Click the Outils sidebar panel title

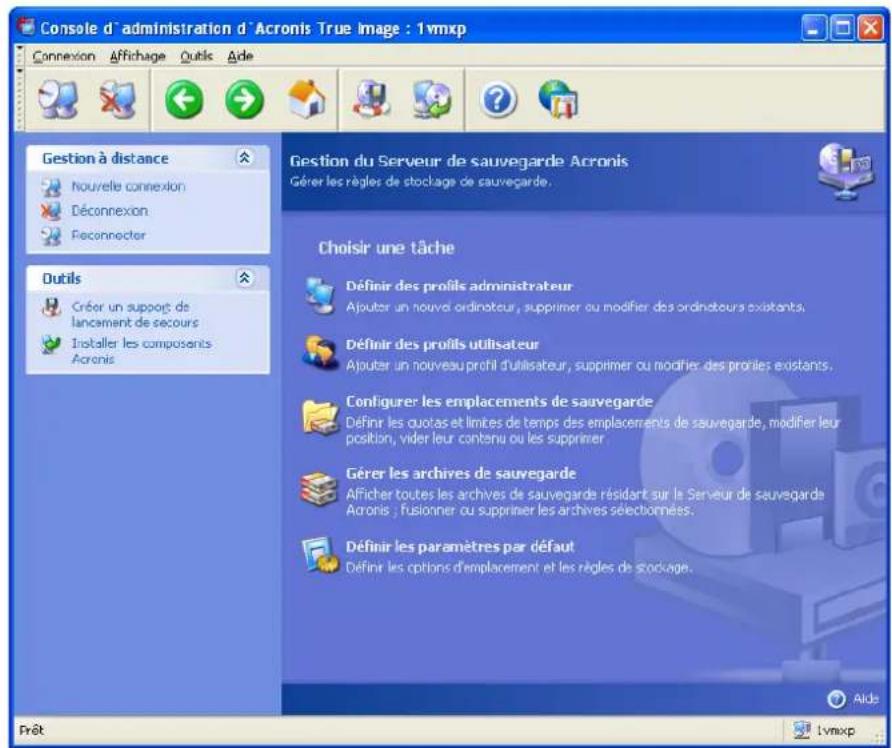tap(61, 279)
